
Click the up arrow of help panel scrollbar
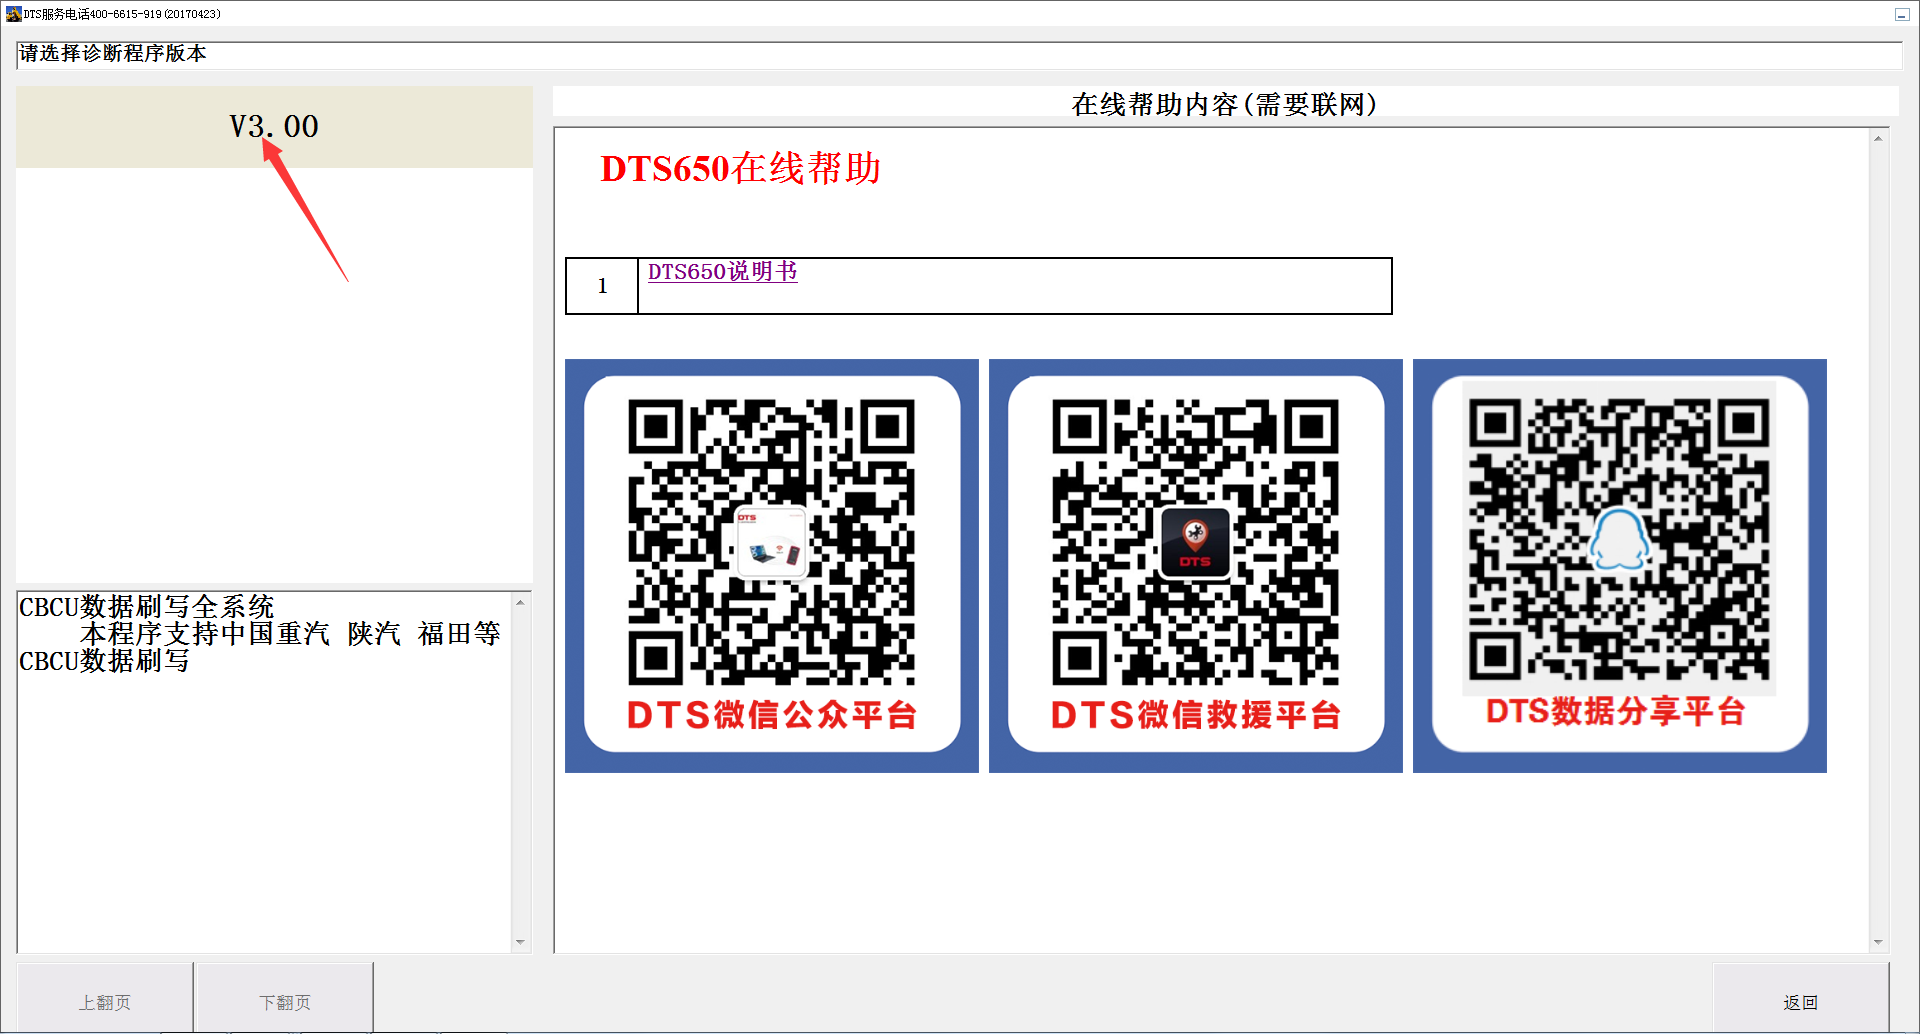tap(1878, 138)
